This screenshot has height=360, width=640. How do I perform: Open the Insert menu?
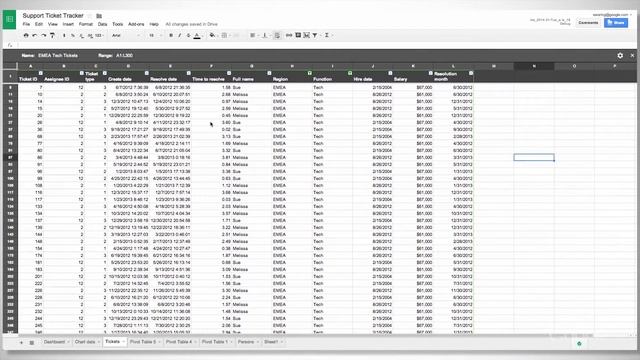click(68, 24)
